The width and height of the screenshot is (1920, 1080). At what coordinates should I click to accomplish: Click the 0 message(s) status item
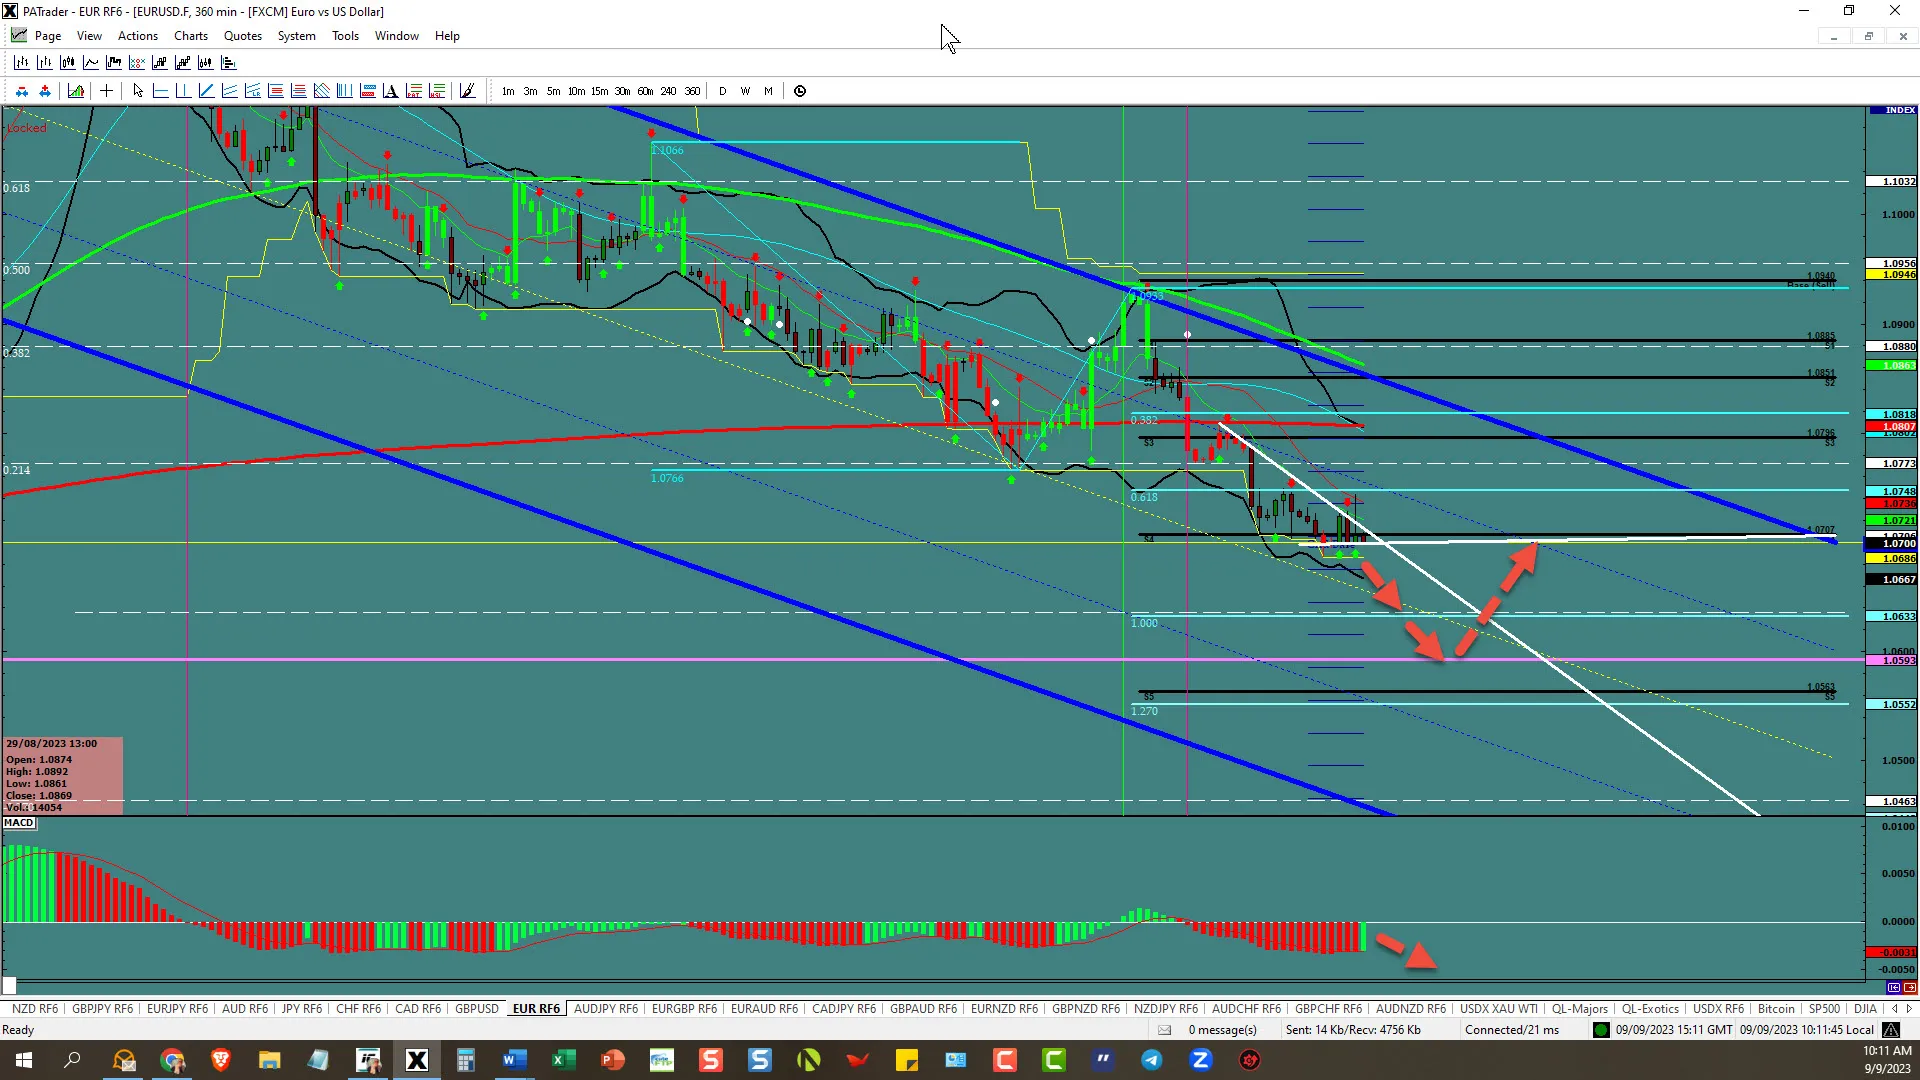click(x=1222, y=1030)
